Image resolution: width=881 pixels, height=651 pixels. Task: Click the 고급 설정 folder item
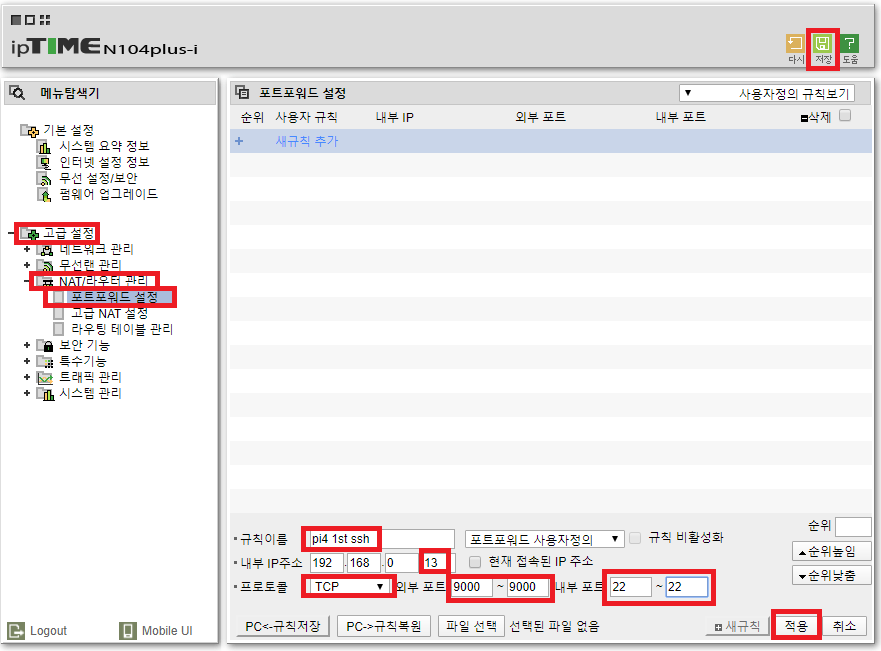[58, 233]
